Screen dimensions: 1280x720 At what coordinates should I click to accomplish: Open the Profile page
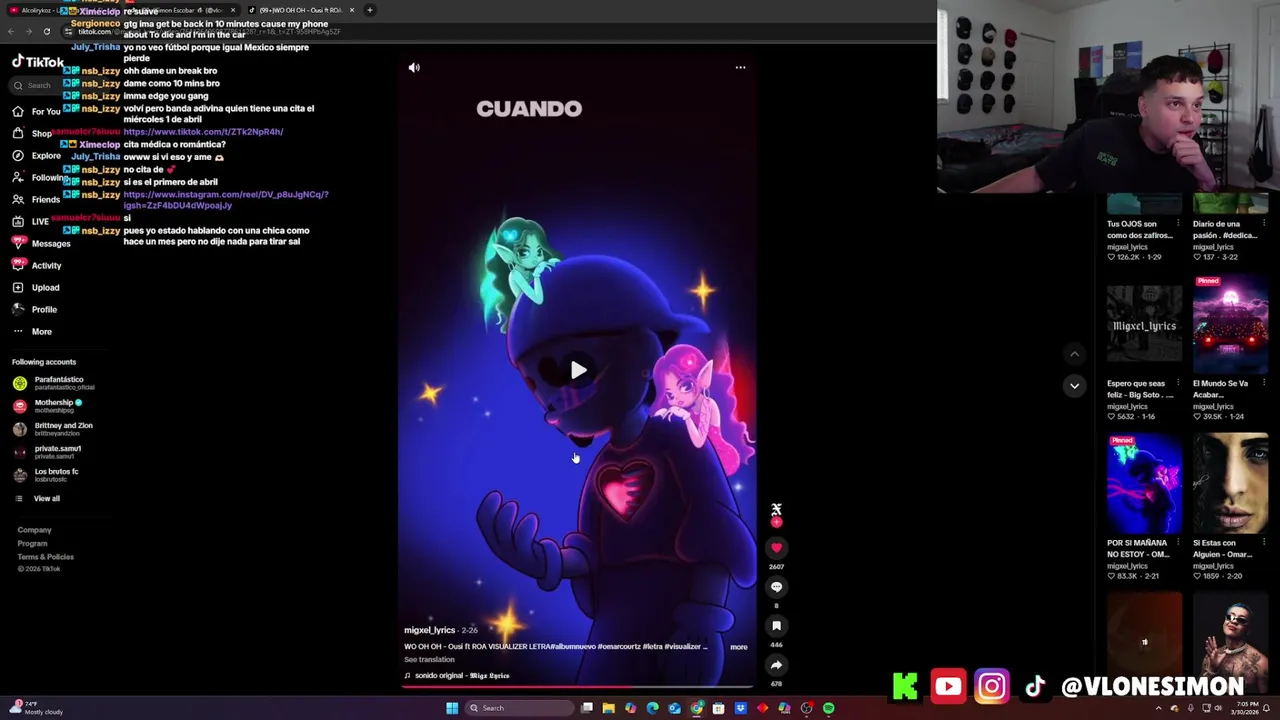click(35, 309)
